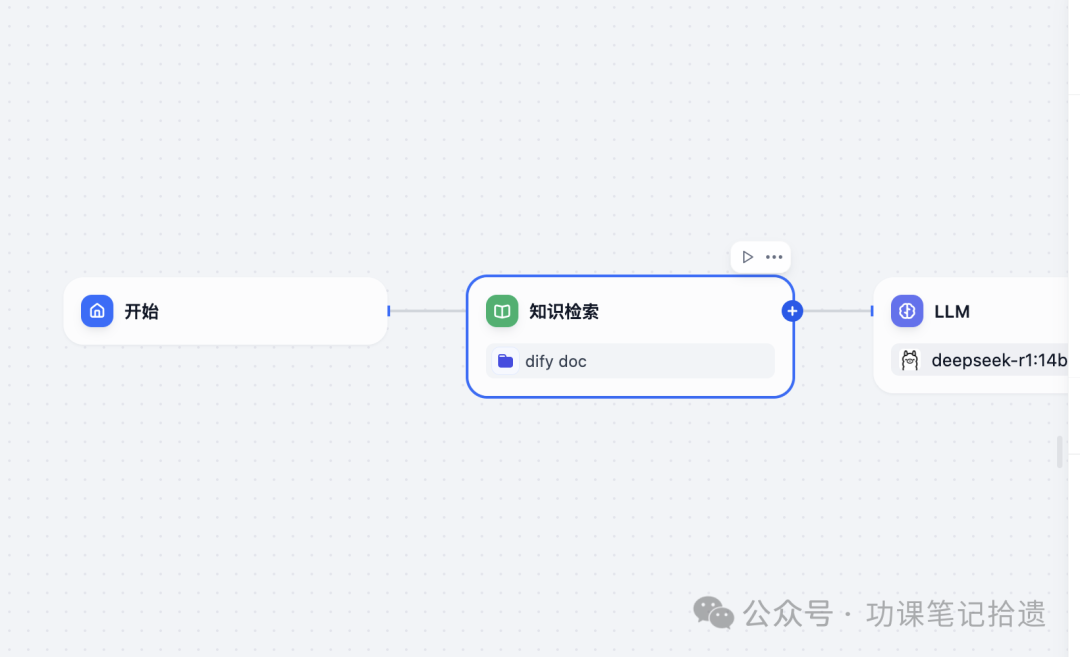Click the blue folder icon beside dify doc
1080x657 pixels.
506,360
